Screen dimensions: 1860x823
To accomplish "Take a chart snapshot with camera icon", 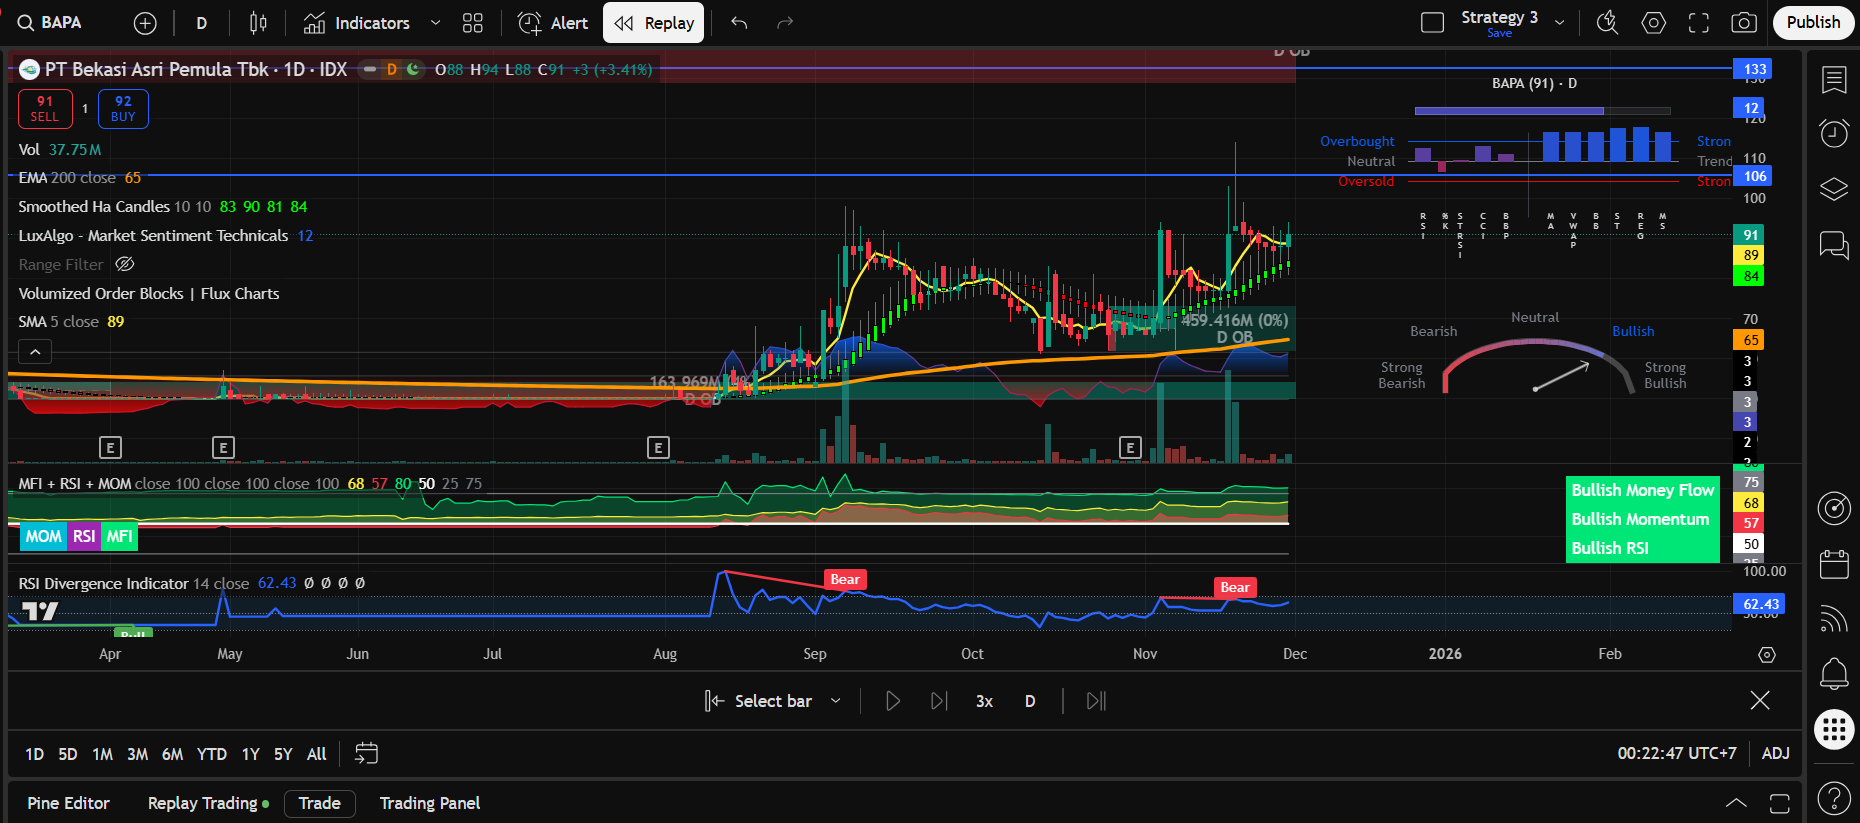I will point(1744,23).
